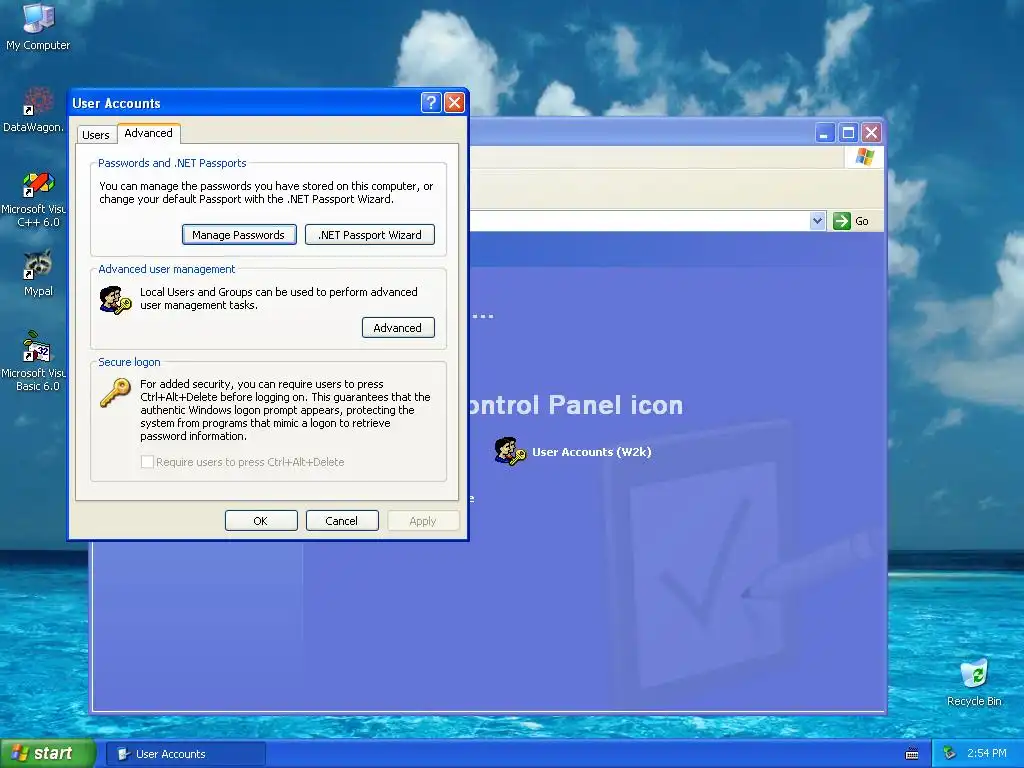
Task: Close the User Accounts dialog
Action: 454,103
